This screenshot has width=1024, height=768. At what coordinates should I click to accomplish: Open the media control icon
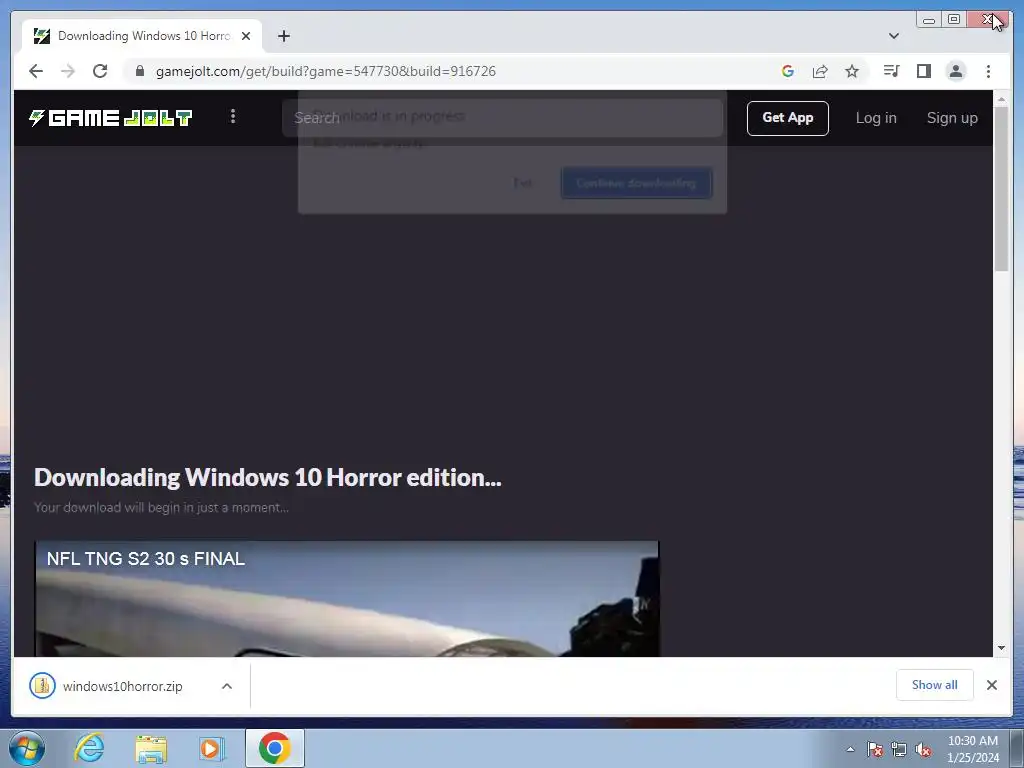891,71
